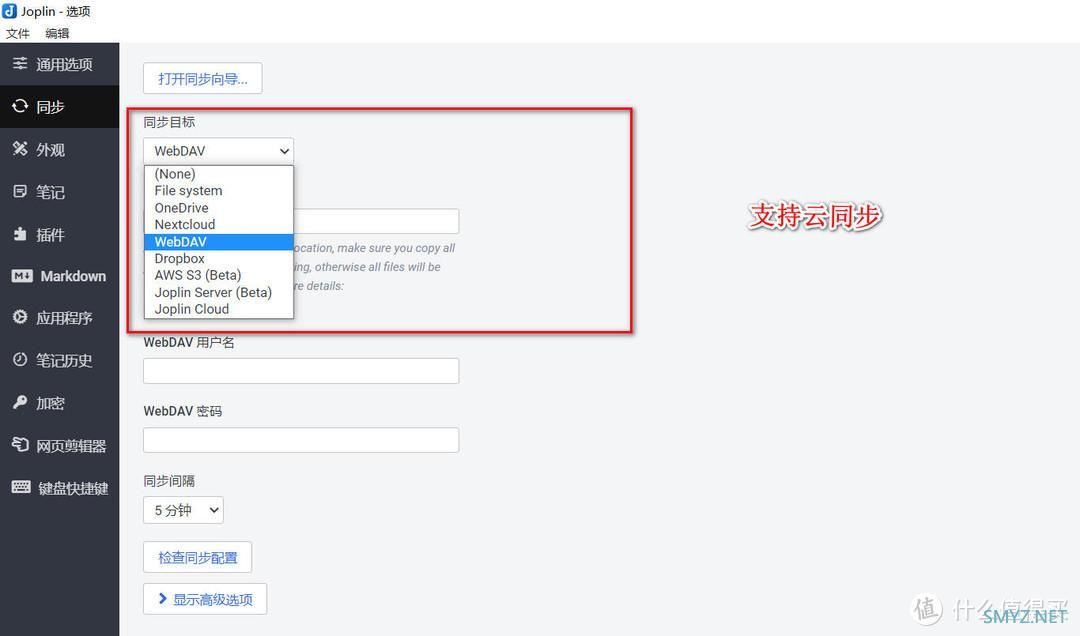Image resolution: width=1080 pixels, height=636 pixels.
Task: Choose Dropbox as sync target
Action: coord(219,258)
